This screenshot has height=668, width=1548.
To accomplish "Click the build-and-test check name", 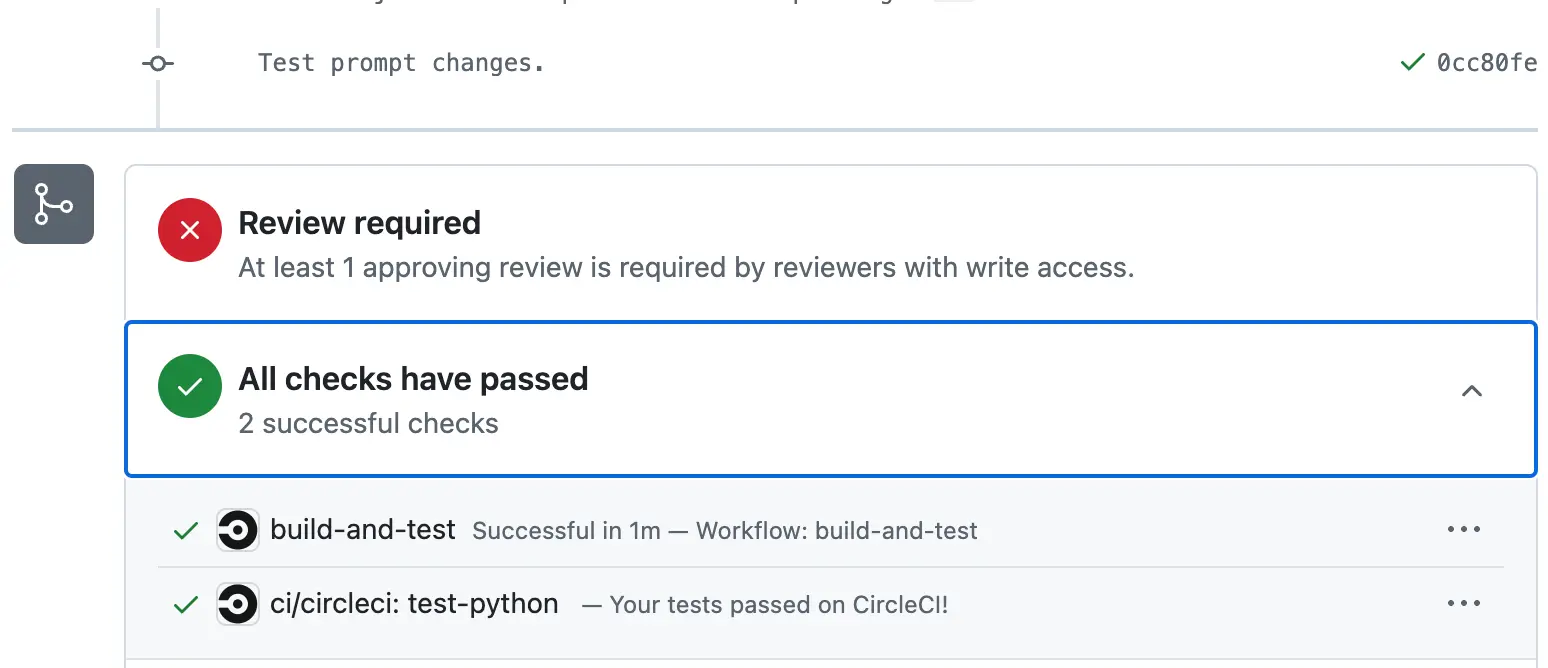I will pos(363,529).
